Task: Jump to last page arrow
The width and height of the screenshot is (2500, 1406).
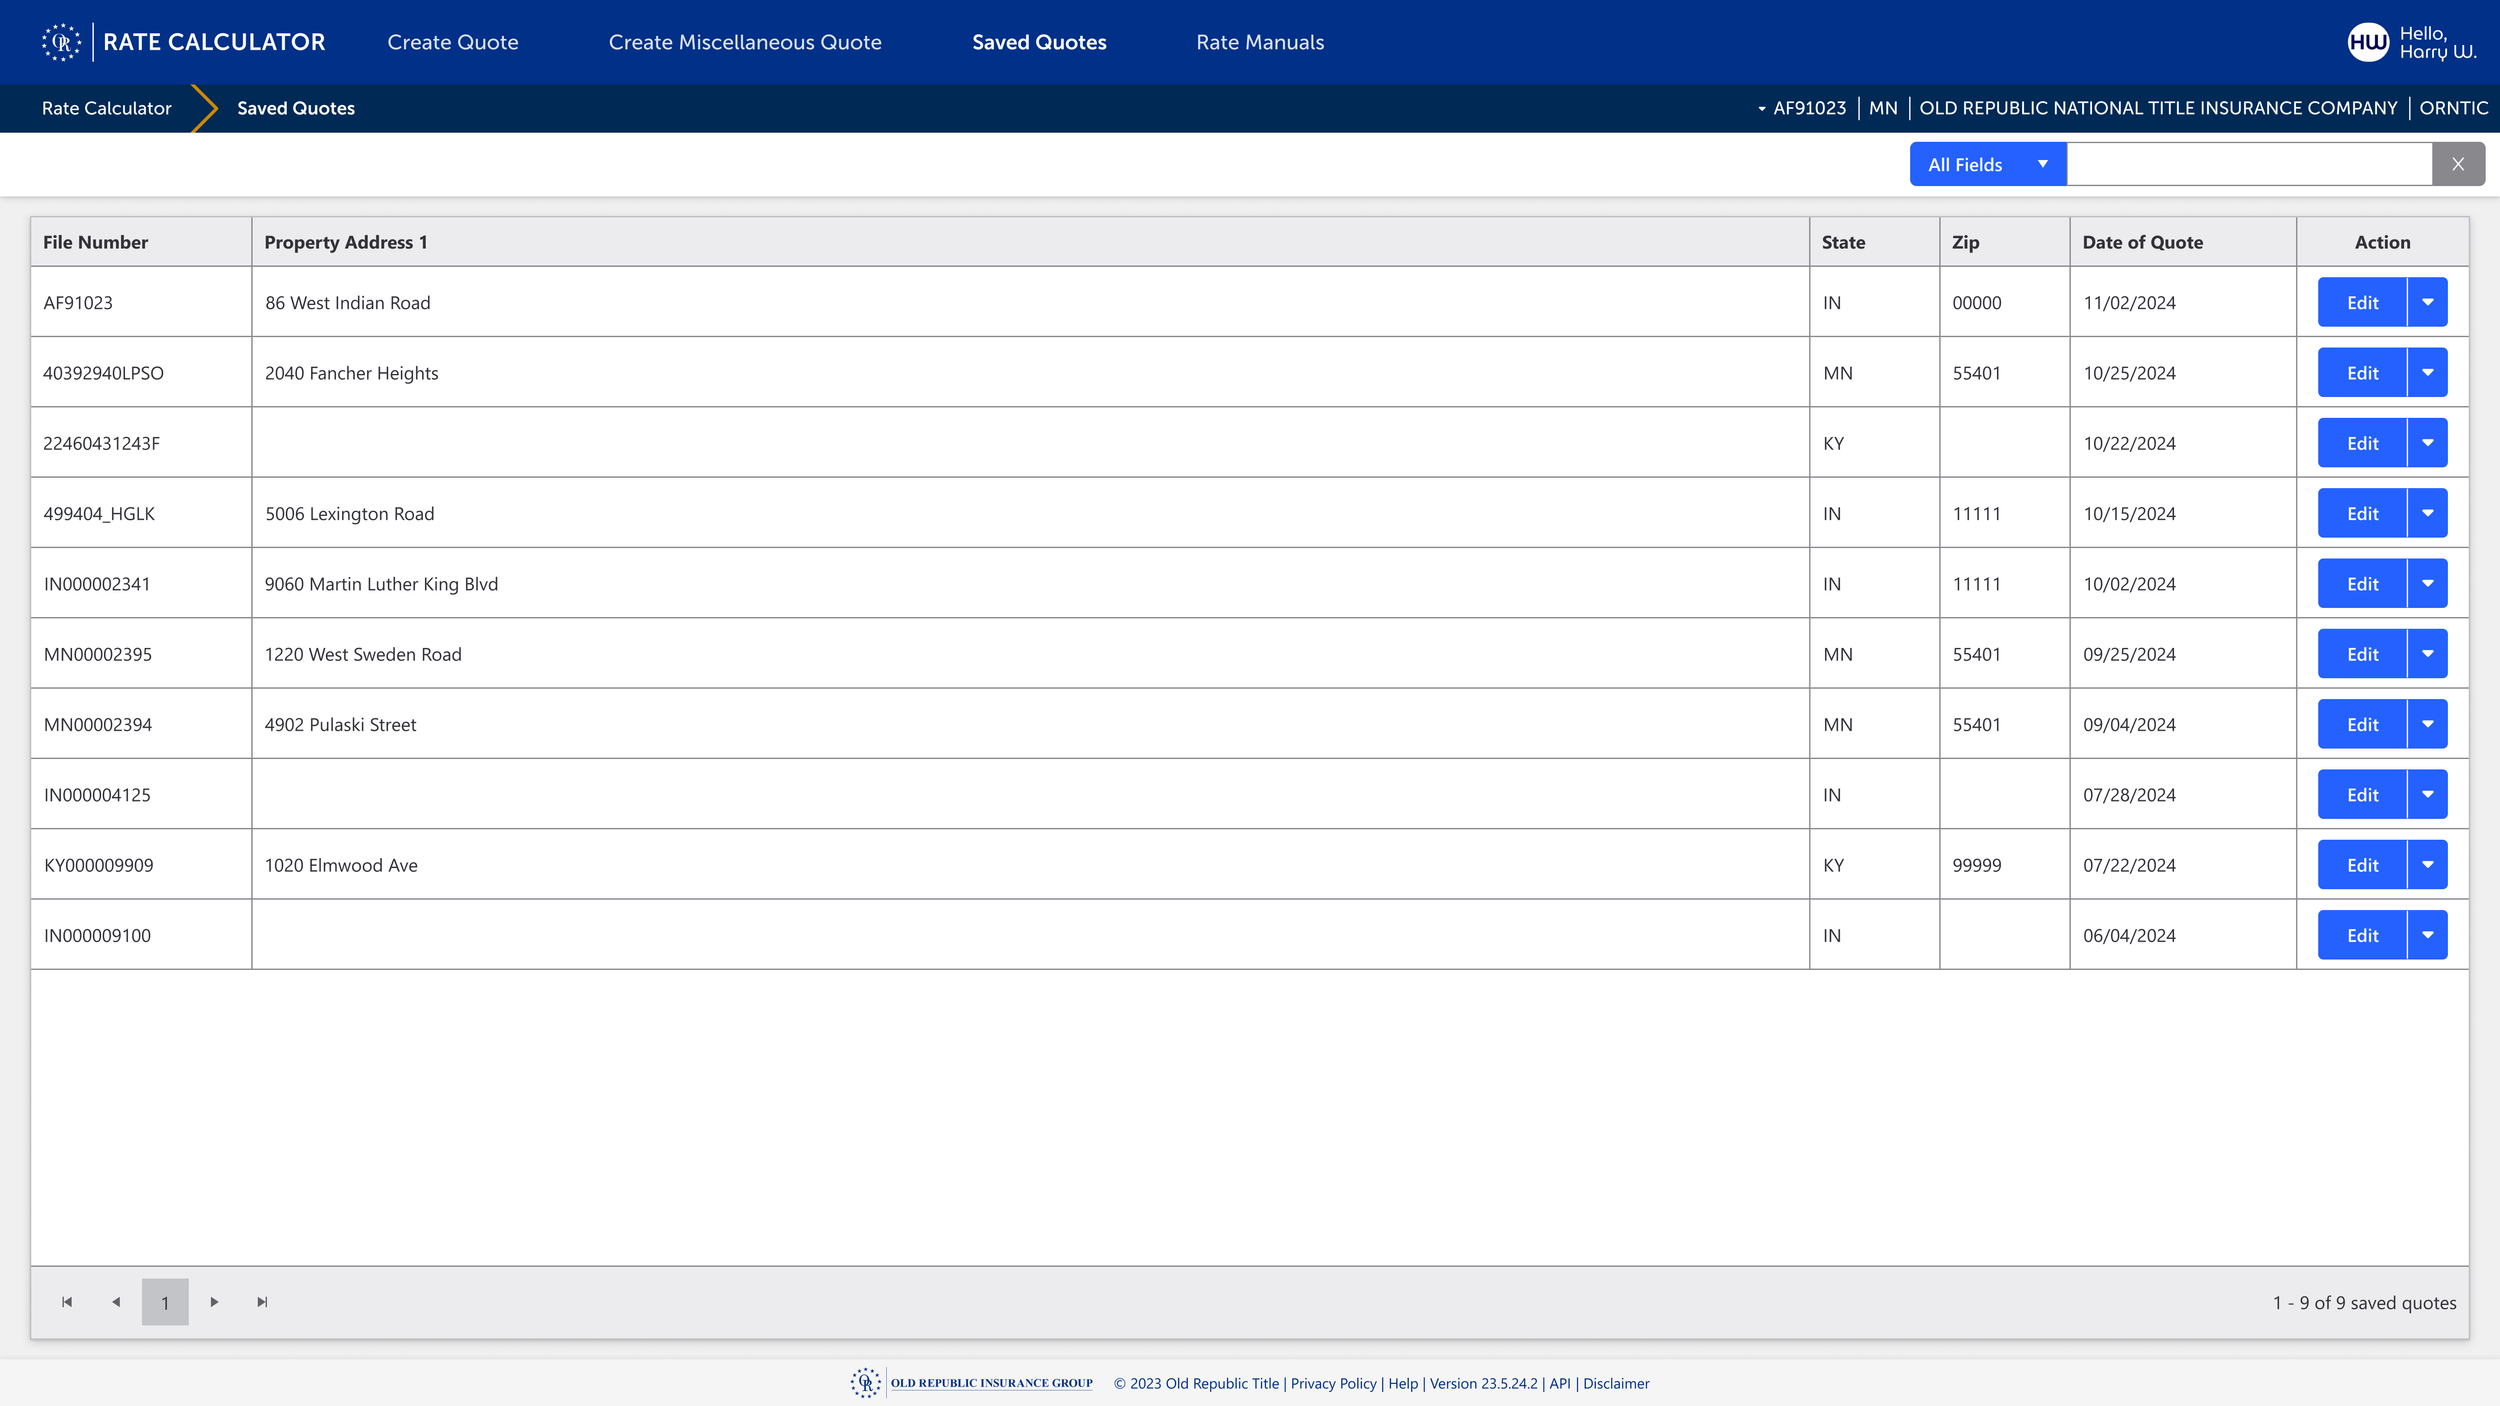Action: pos(262,1301)
